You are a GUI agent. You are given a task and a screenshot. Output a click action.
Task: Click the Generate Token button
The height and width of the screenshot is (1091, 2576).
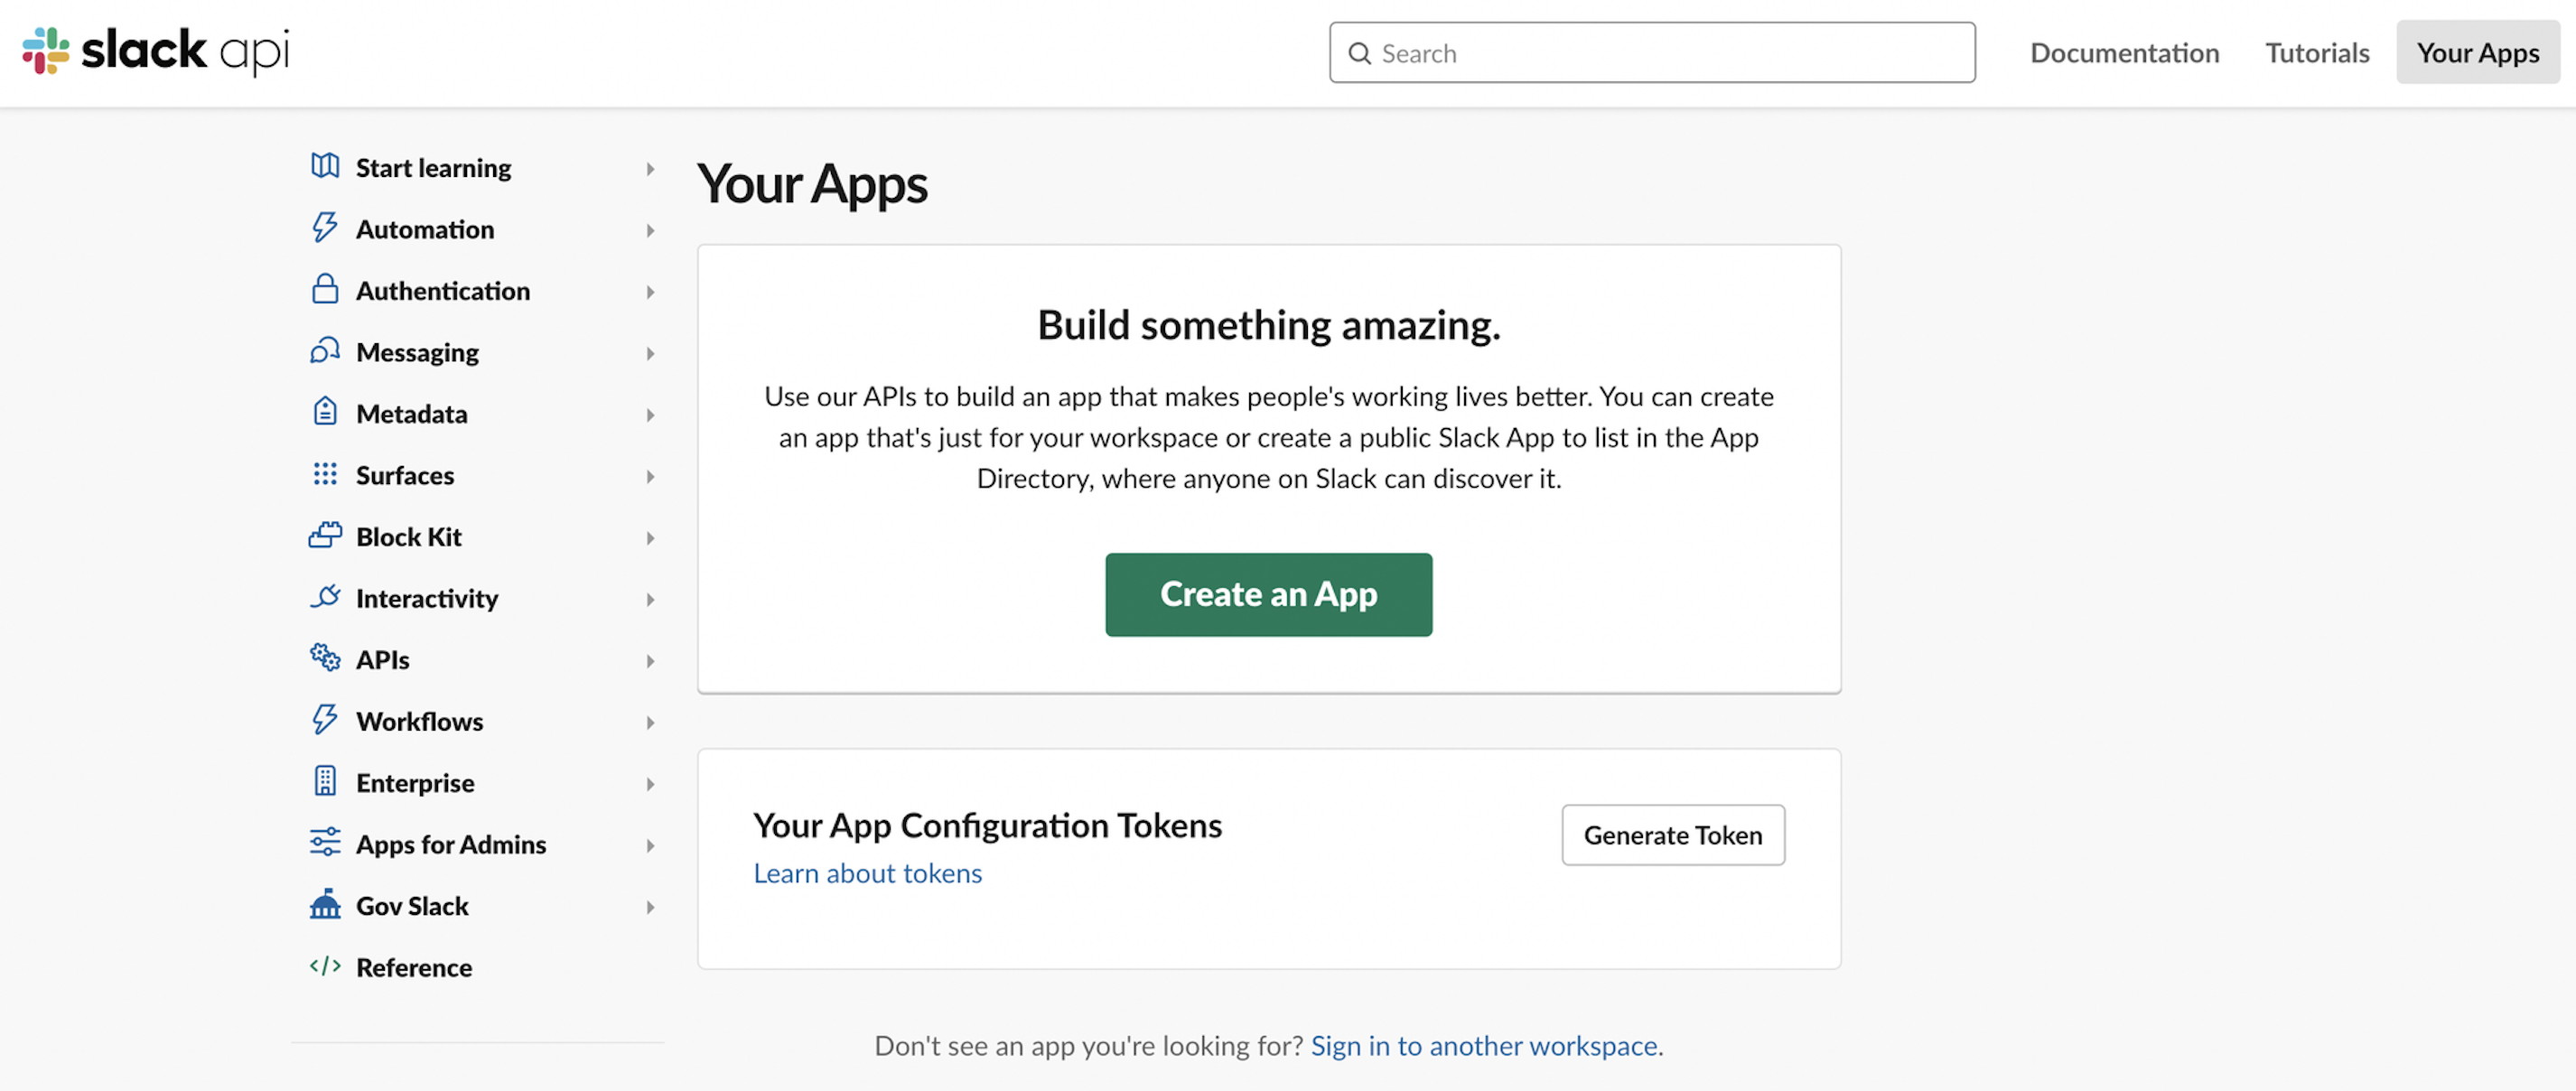(x=1672, y=835)
